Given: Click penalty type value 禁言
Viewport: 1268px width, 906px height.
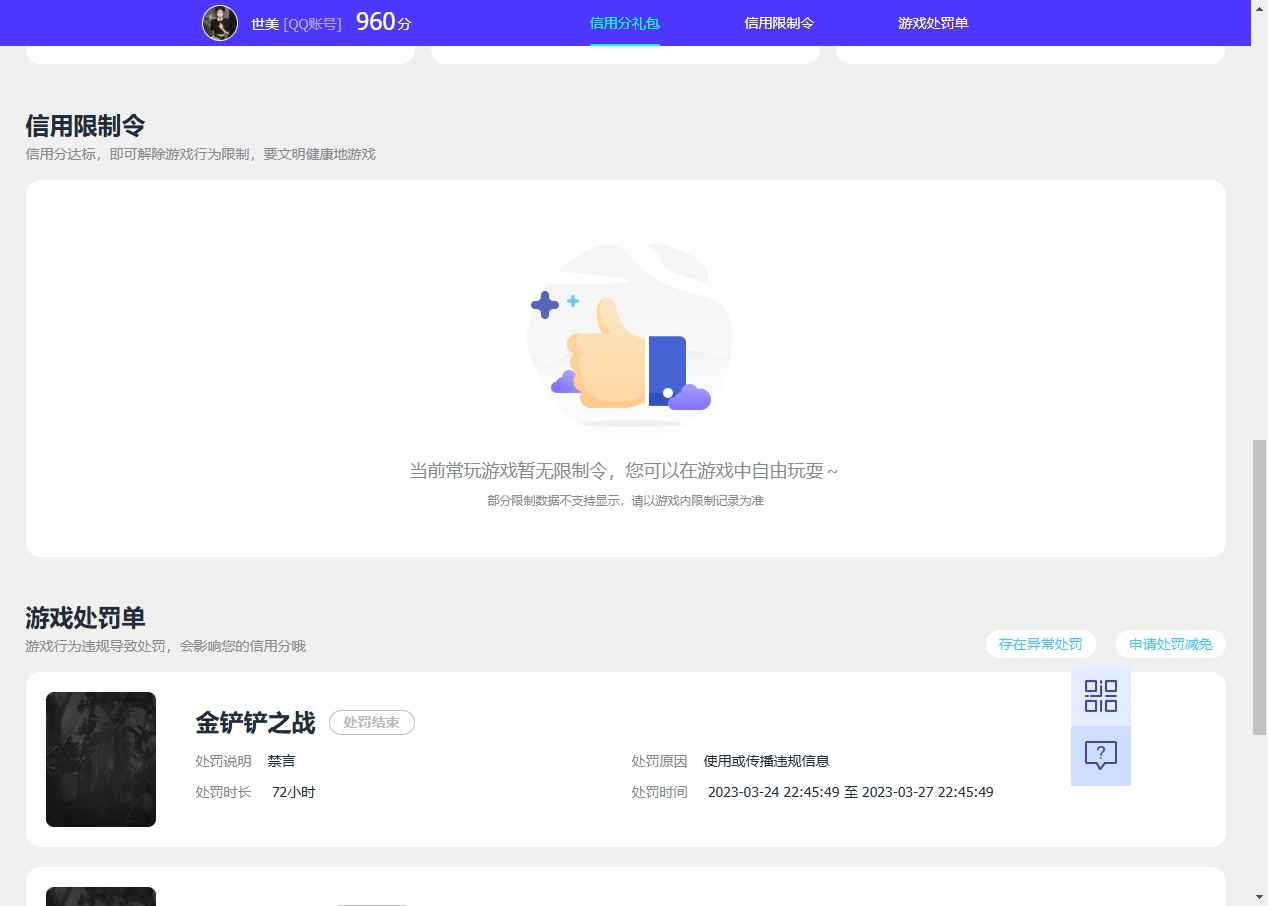Looking at the screenshot, I should click(x=281, y=761).
